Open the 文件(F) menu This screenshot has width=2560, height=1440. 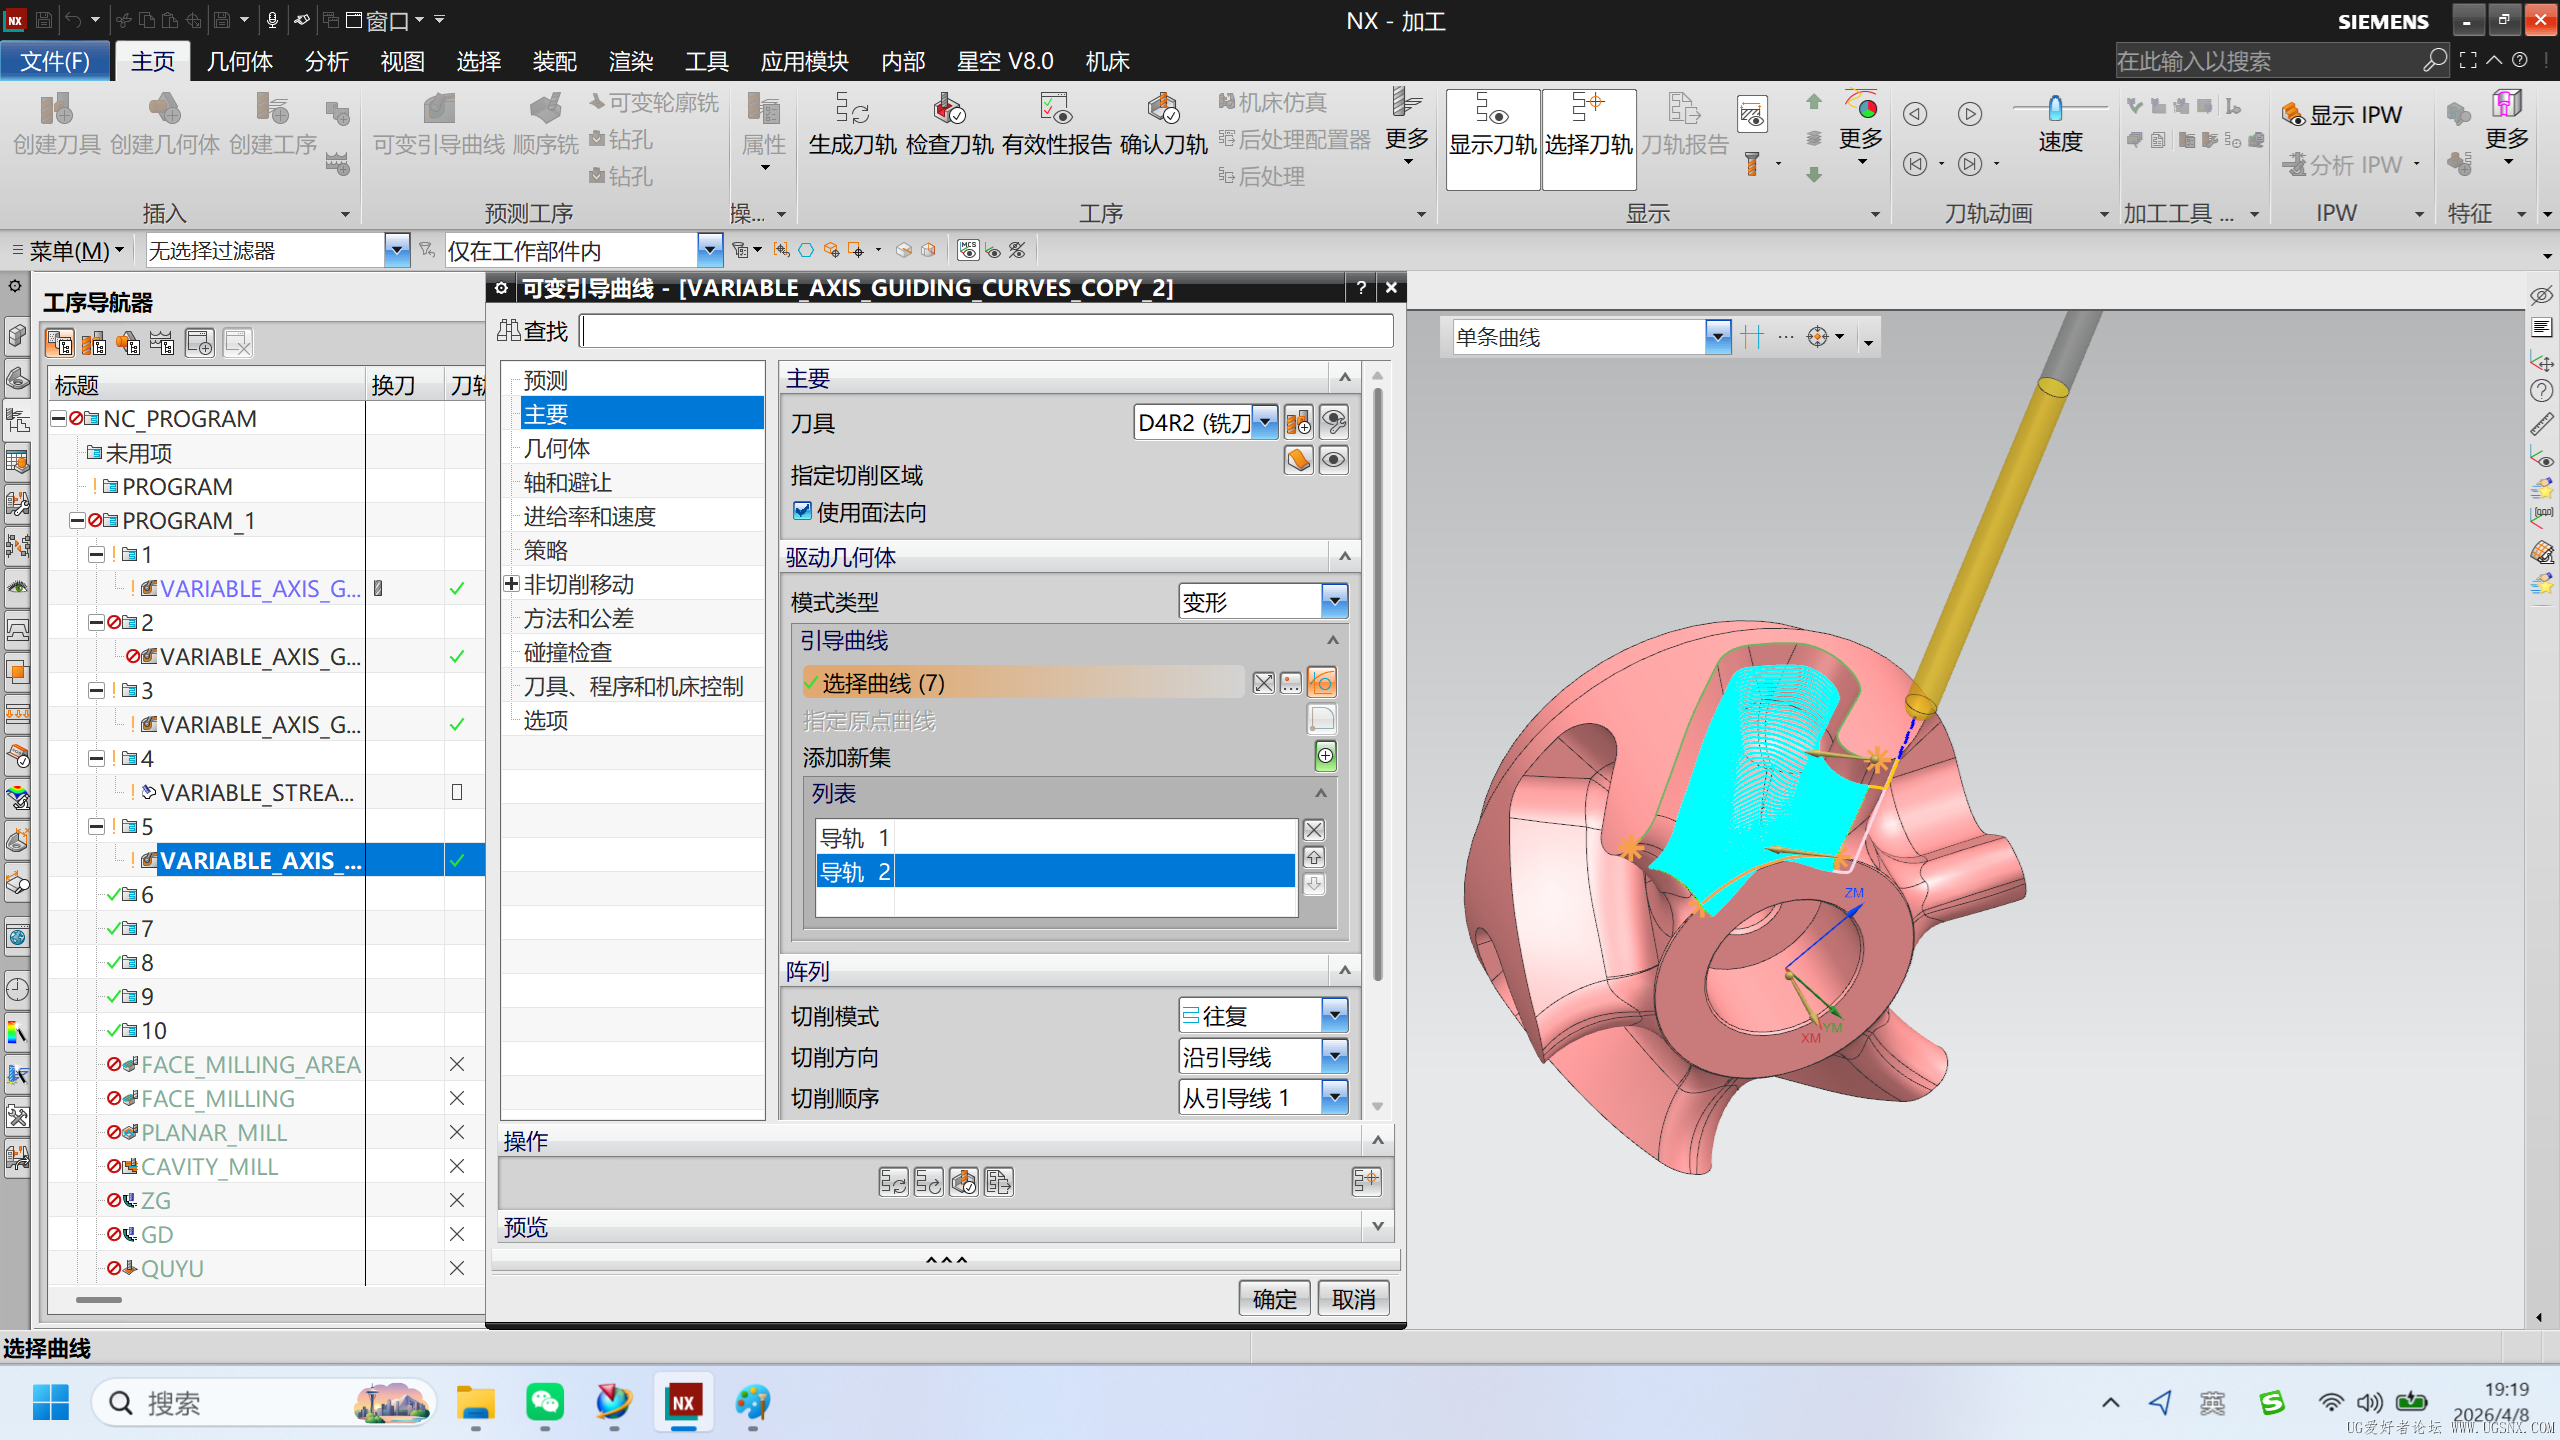(55, 62)
